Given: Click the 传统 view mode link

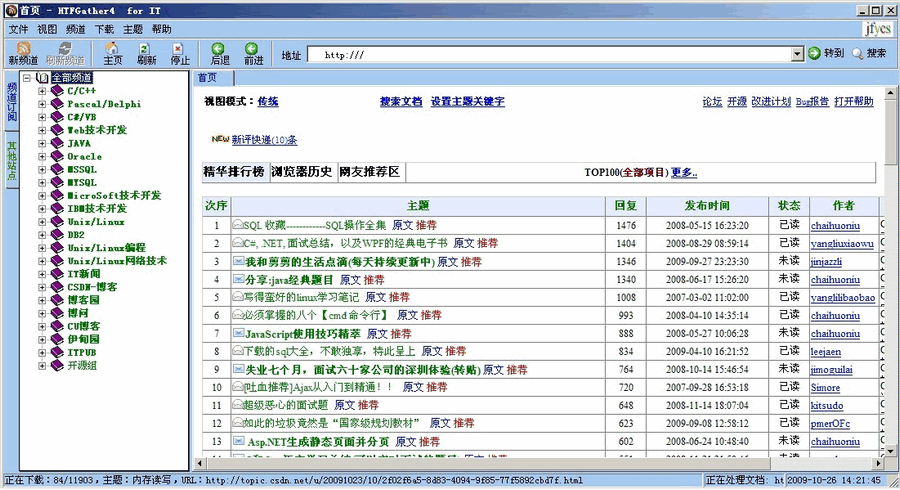Looking at the screenshot, I should (x=267, y=102).
